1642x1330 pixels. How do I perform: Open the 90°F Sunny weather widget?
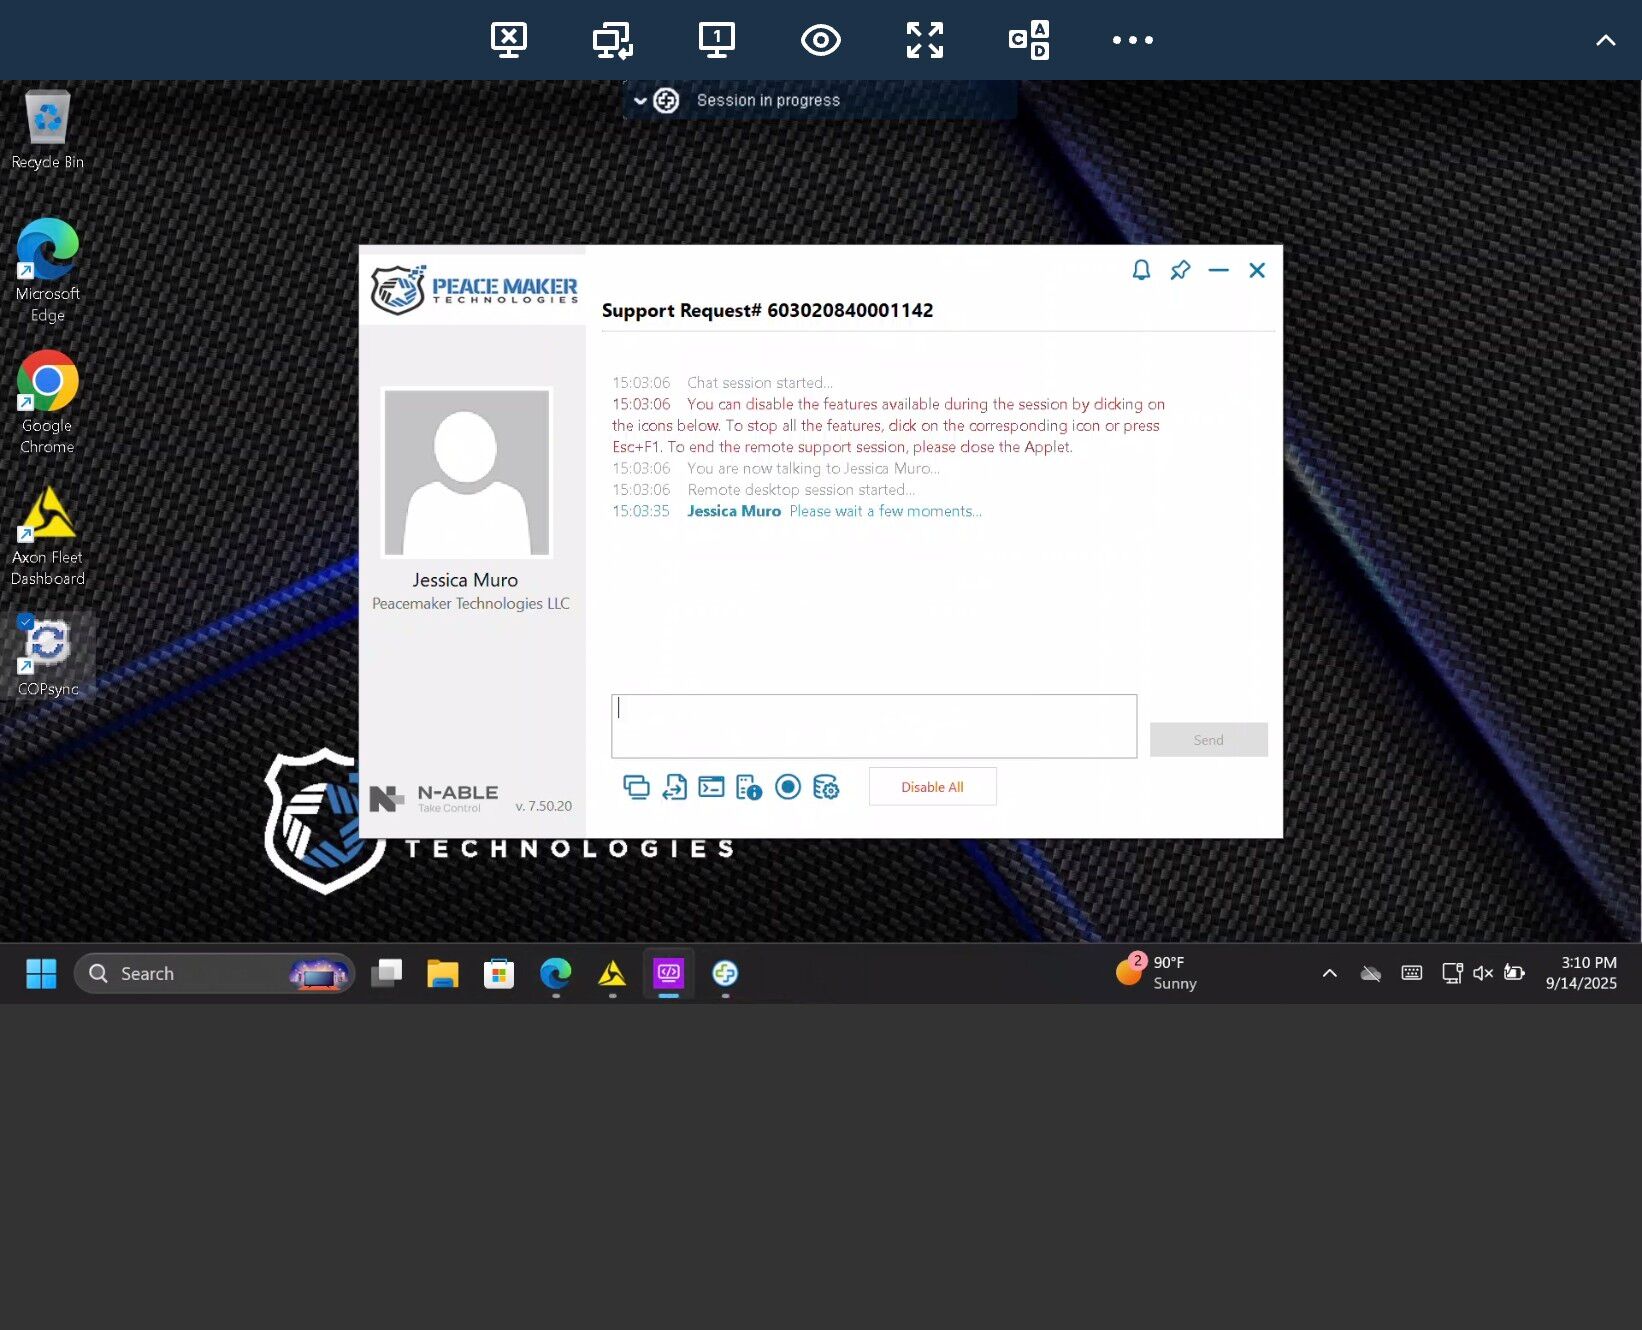1158,973
